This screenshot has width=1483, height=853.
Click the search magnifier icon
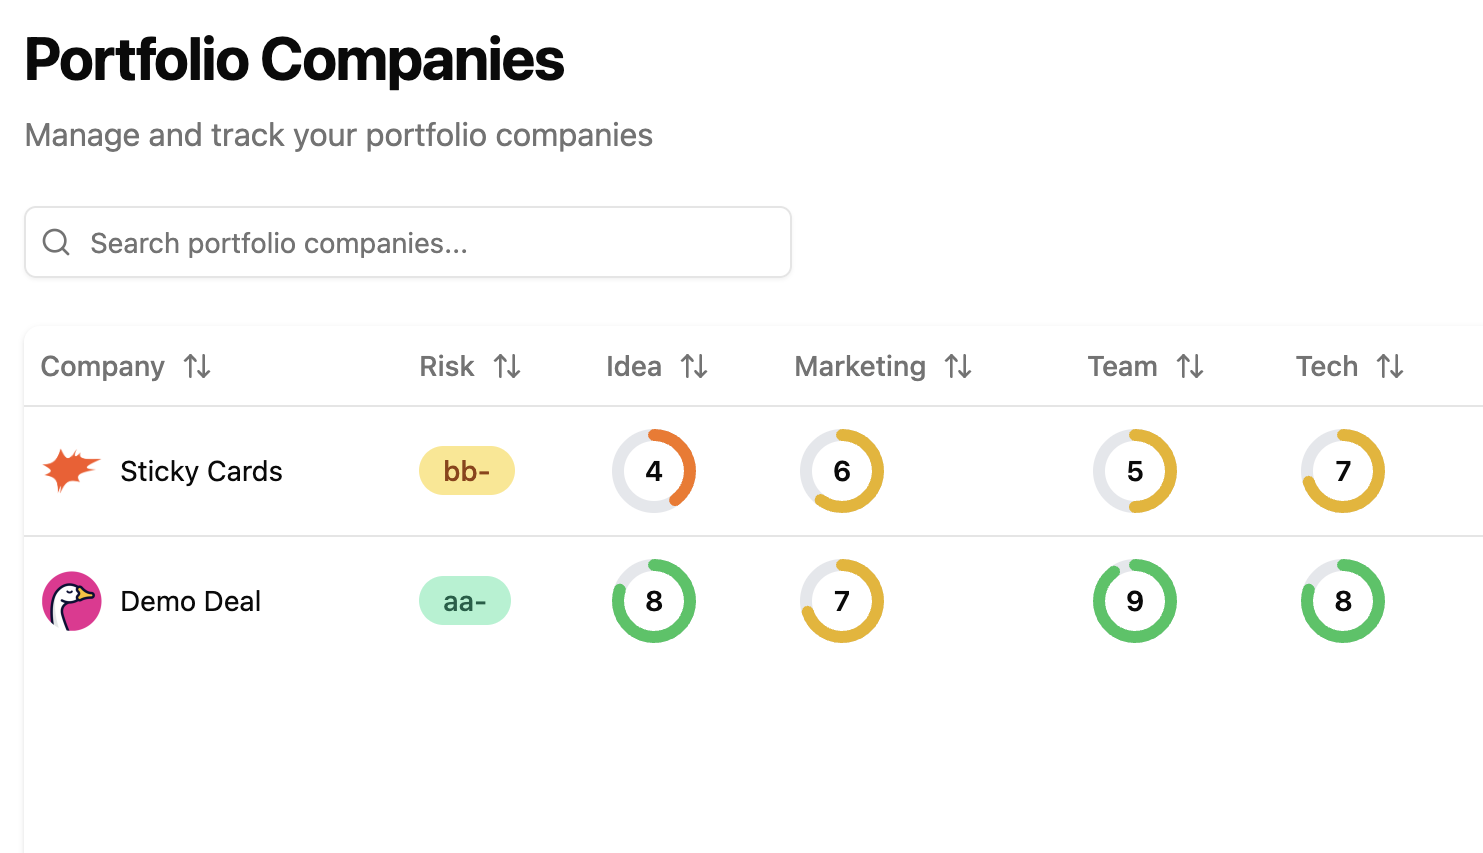click(57, 242)
